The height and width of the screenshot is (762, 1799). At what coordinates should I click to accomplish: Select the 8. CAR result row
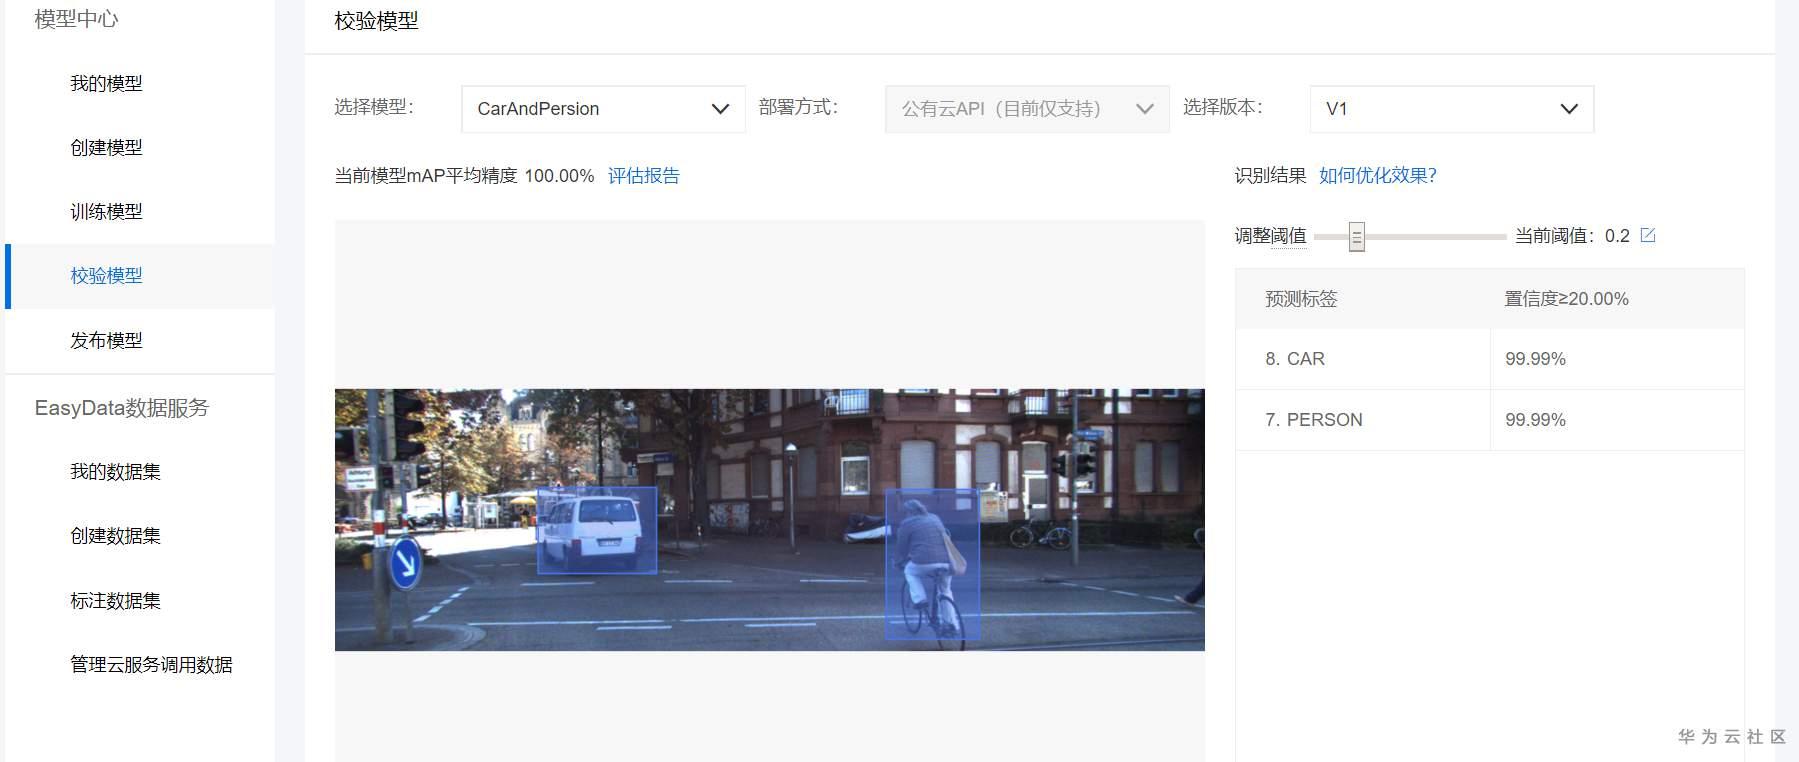[1490, 359]
